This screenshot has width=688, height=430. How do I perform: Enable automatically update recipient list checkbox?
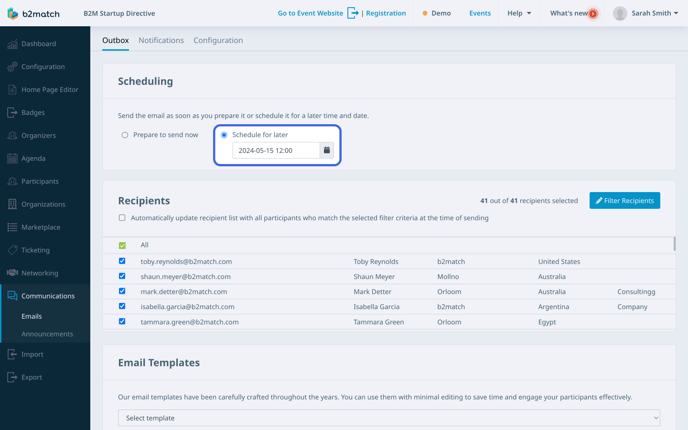coord(122,218)
